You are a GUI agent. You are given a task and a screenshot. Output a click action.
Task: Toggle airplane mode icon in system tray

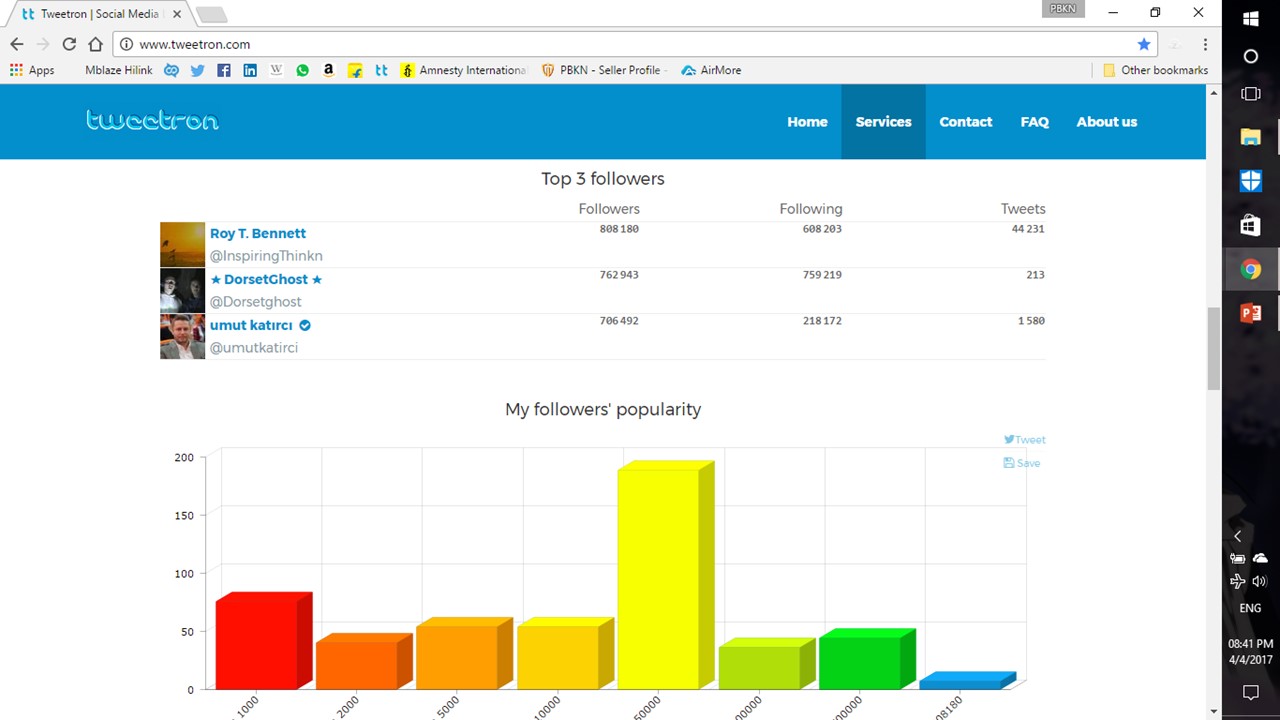1238,581
